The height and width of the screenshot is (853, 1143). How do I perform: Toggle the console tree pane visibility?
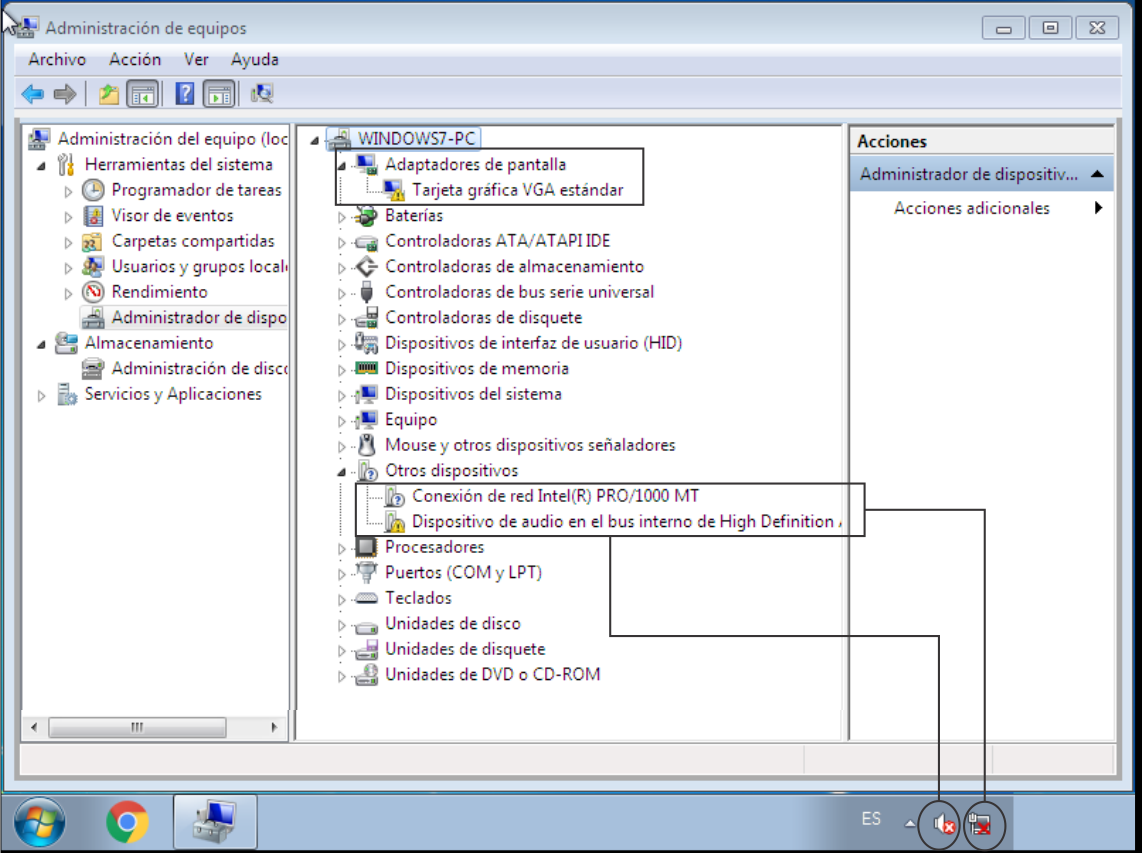coord(141,93)
